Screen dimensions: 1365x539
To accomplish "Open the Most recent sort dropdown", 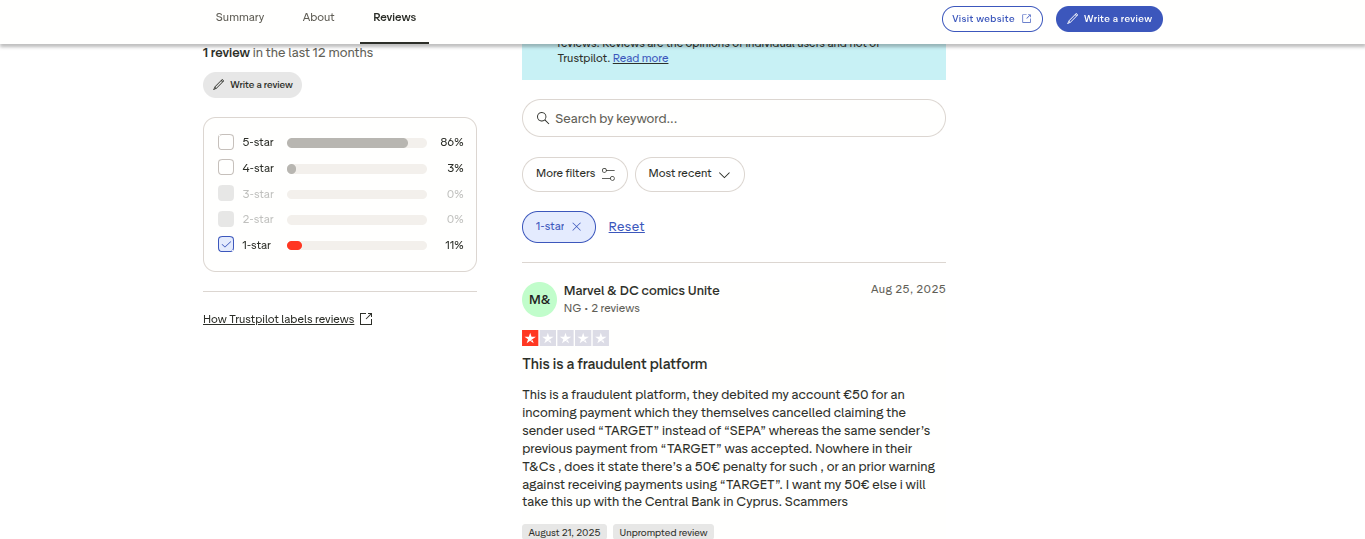I will (x=689, y=174).
